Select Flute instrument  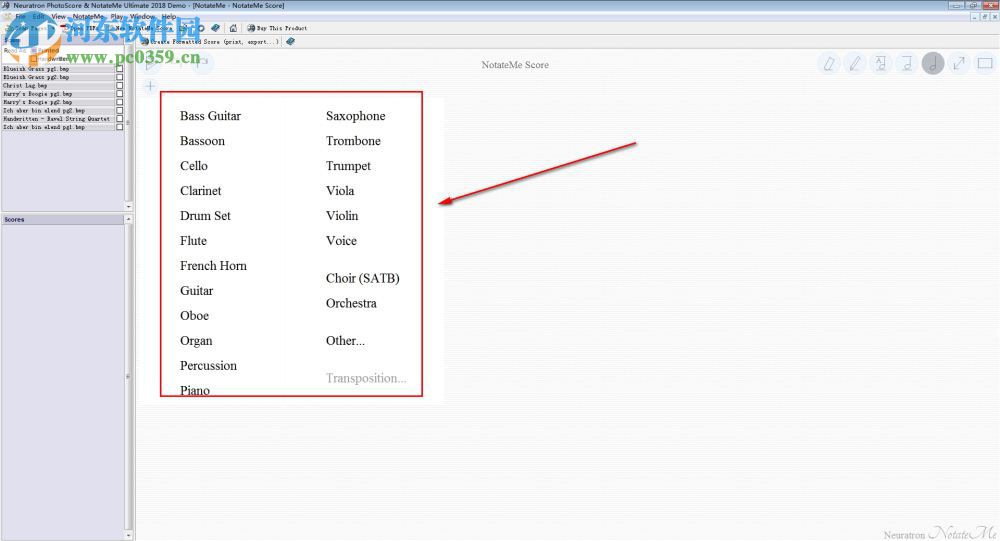click(193, 241)
